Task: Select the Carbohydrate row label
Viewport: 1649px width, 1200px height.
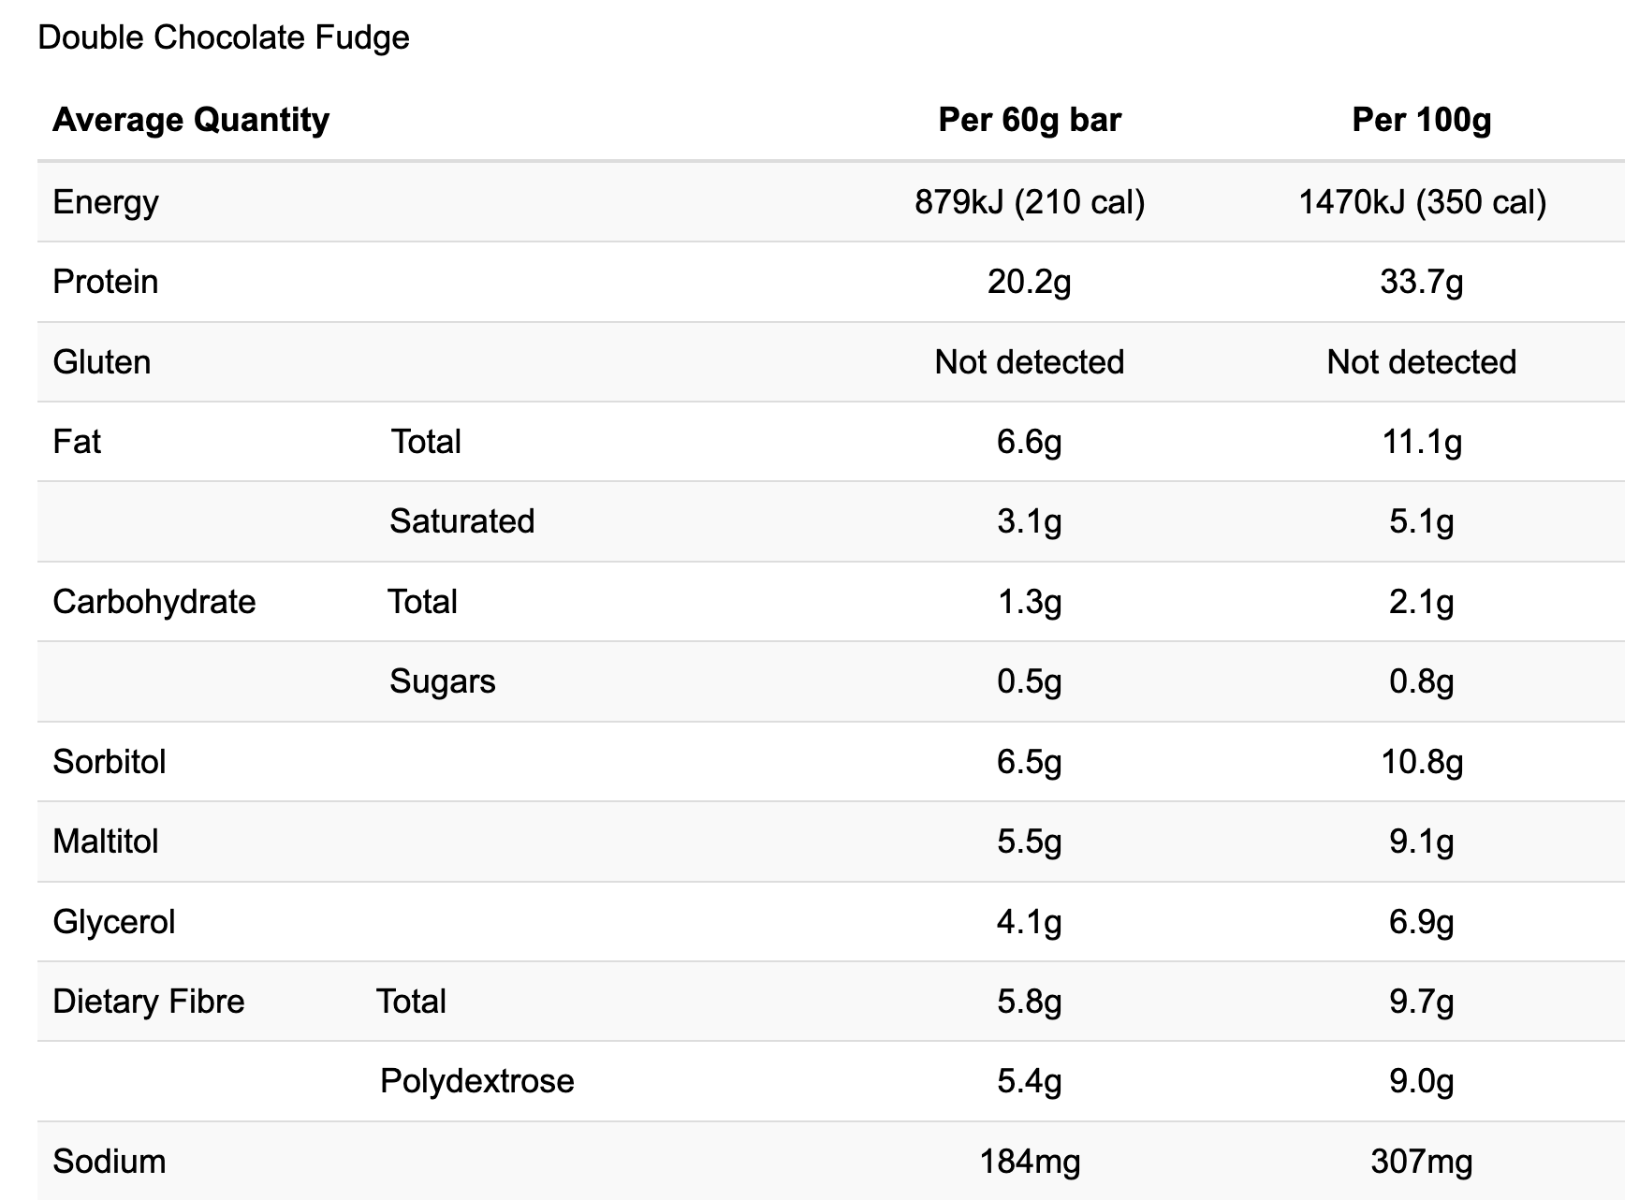Action: [154, 602]
